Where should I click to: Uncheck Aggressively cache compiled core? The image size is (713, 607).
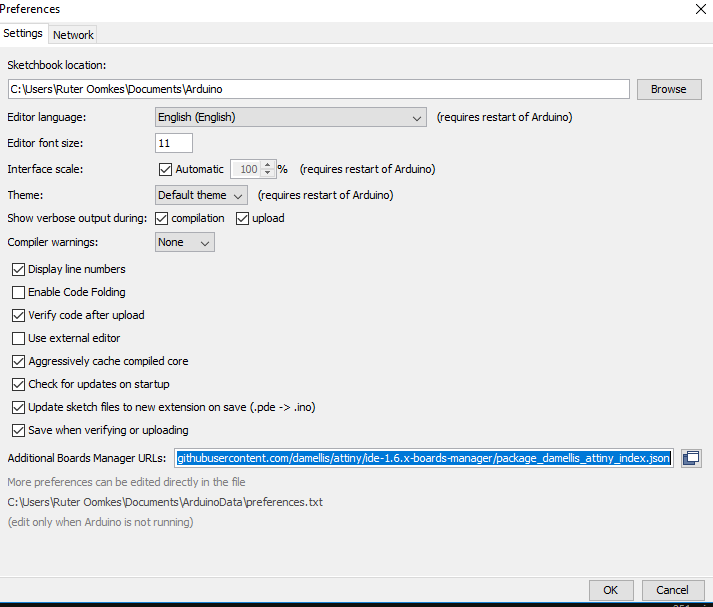click(19, 361)
